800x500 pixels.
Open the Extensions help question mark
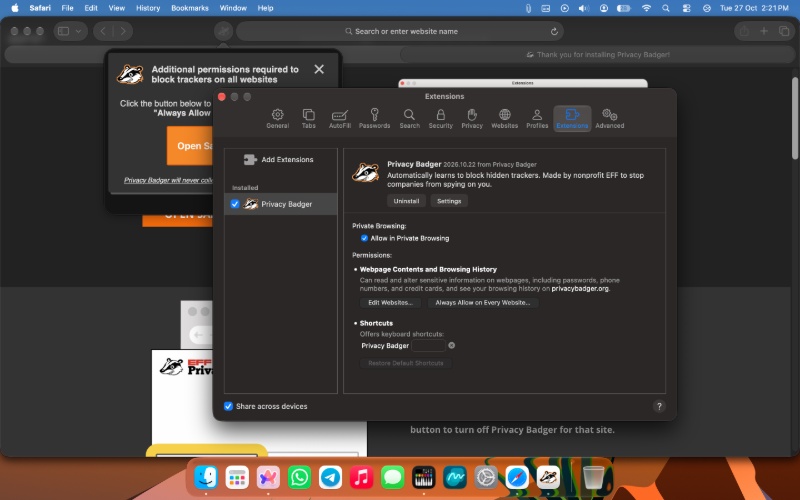point(659,406)
